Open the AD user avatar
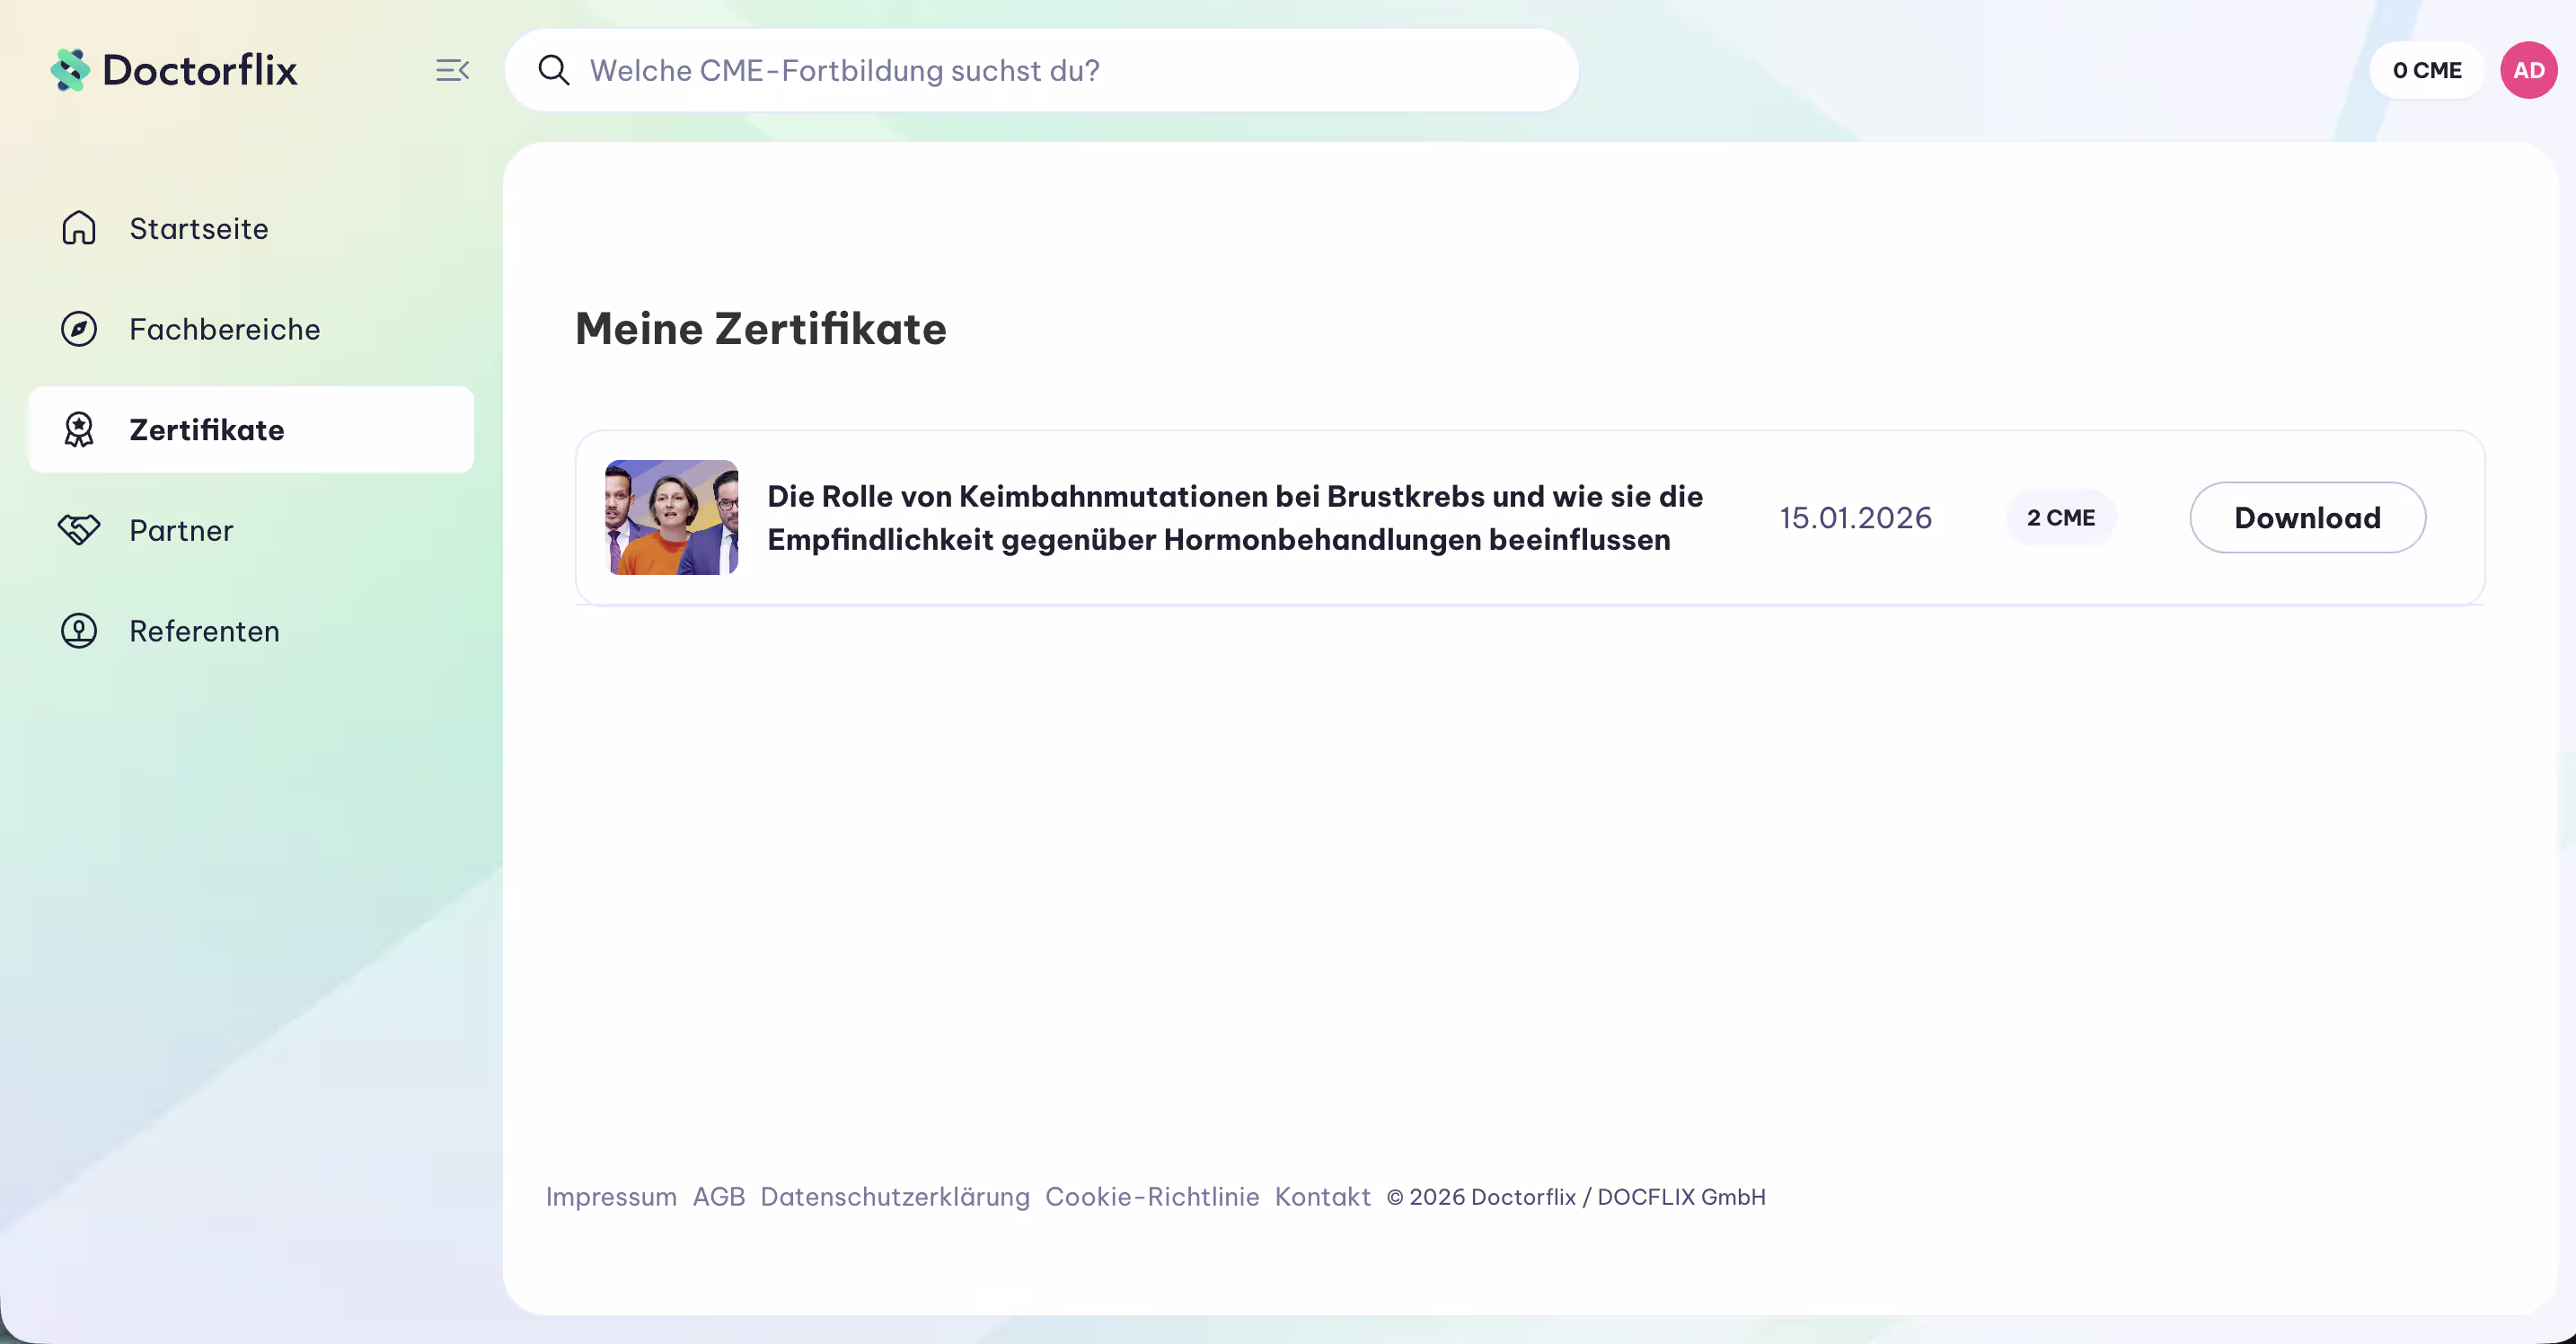 pyautogui.click(x=2528, y=69)
